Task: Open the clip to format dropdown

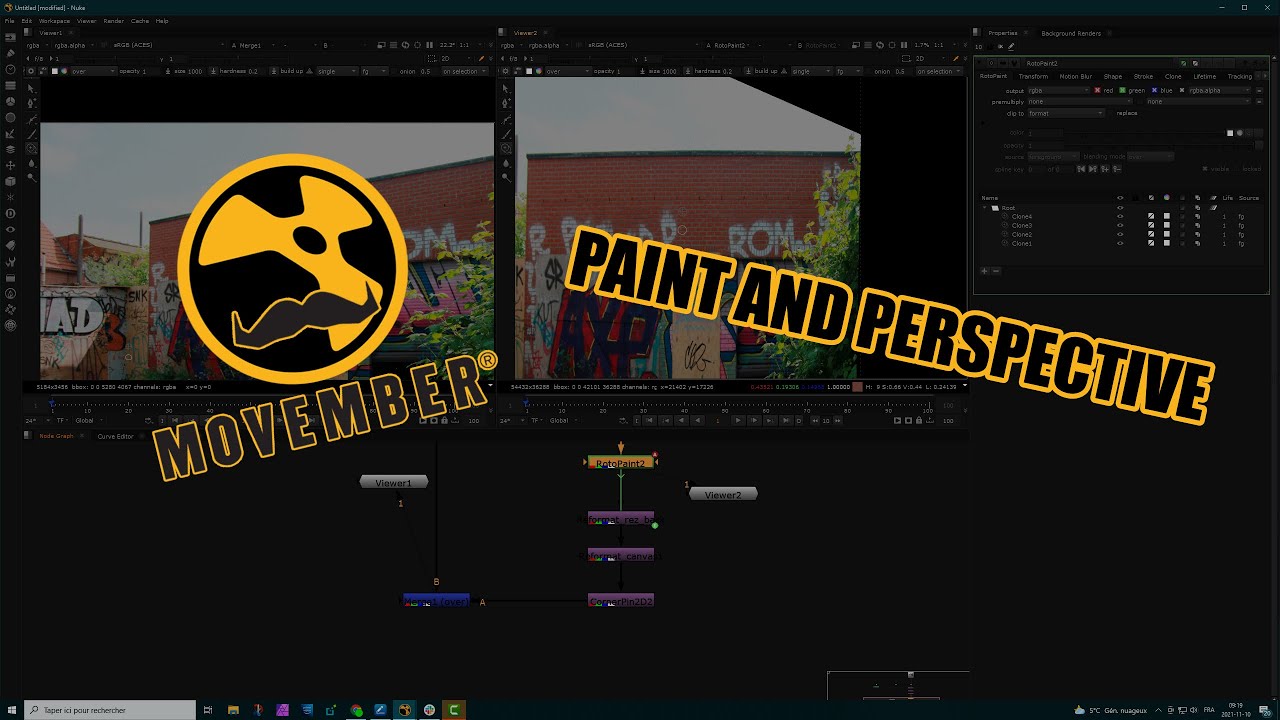Action: (1066, 113)
